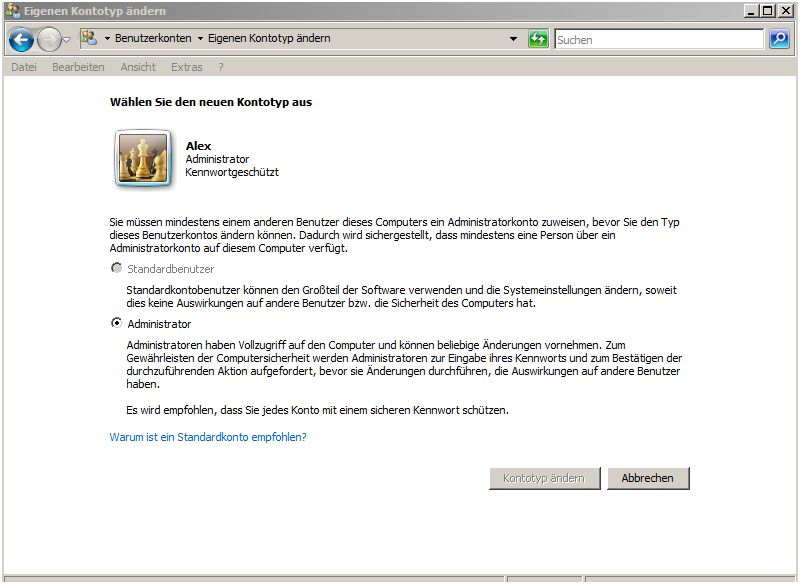Viewport: 800px width, 584px height.
Task: Open the recent pages dropdown arrow
Action: pos(67,39)
